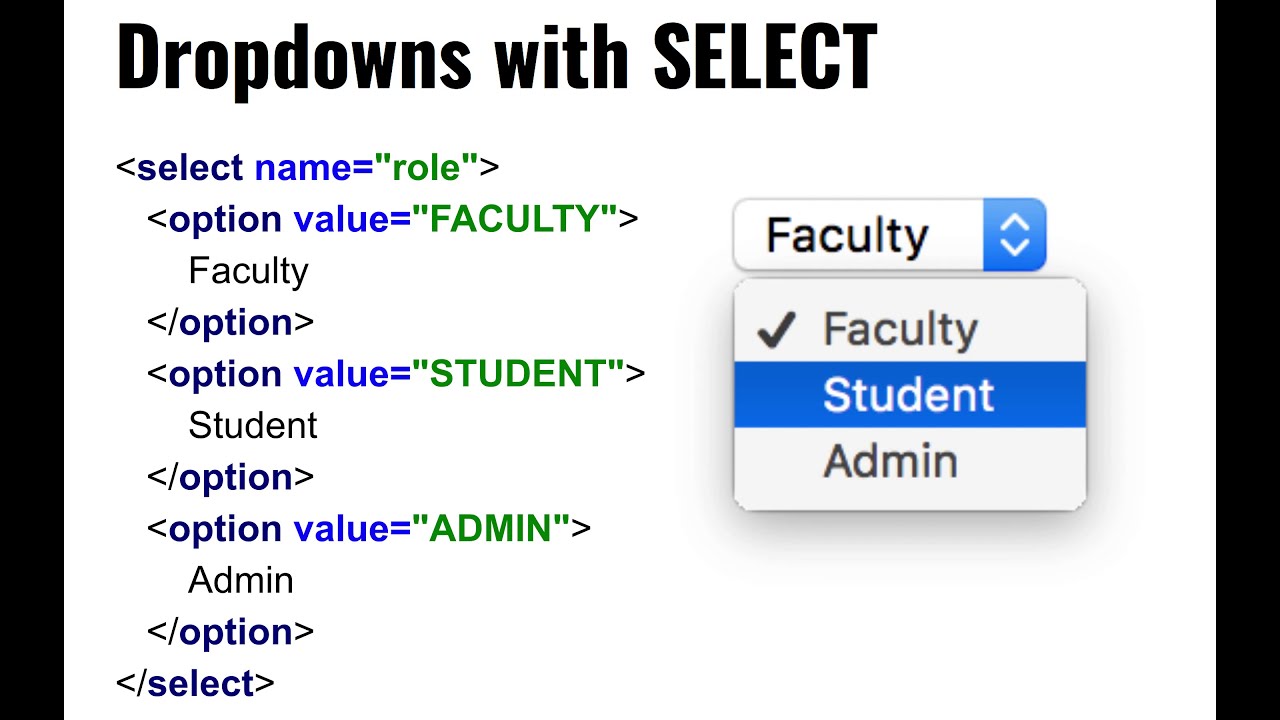Click the "Dropdowns with SELECT" slide title
The image size is (1280, 720).
[x=496, y=58]
